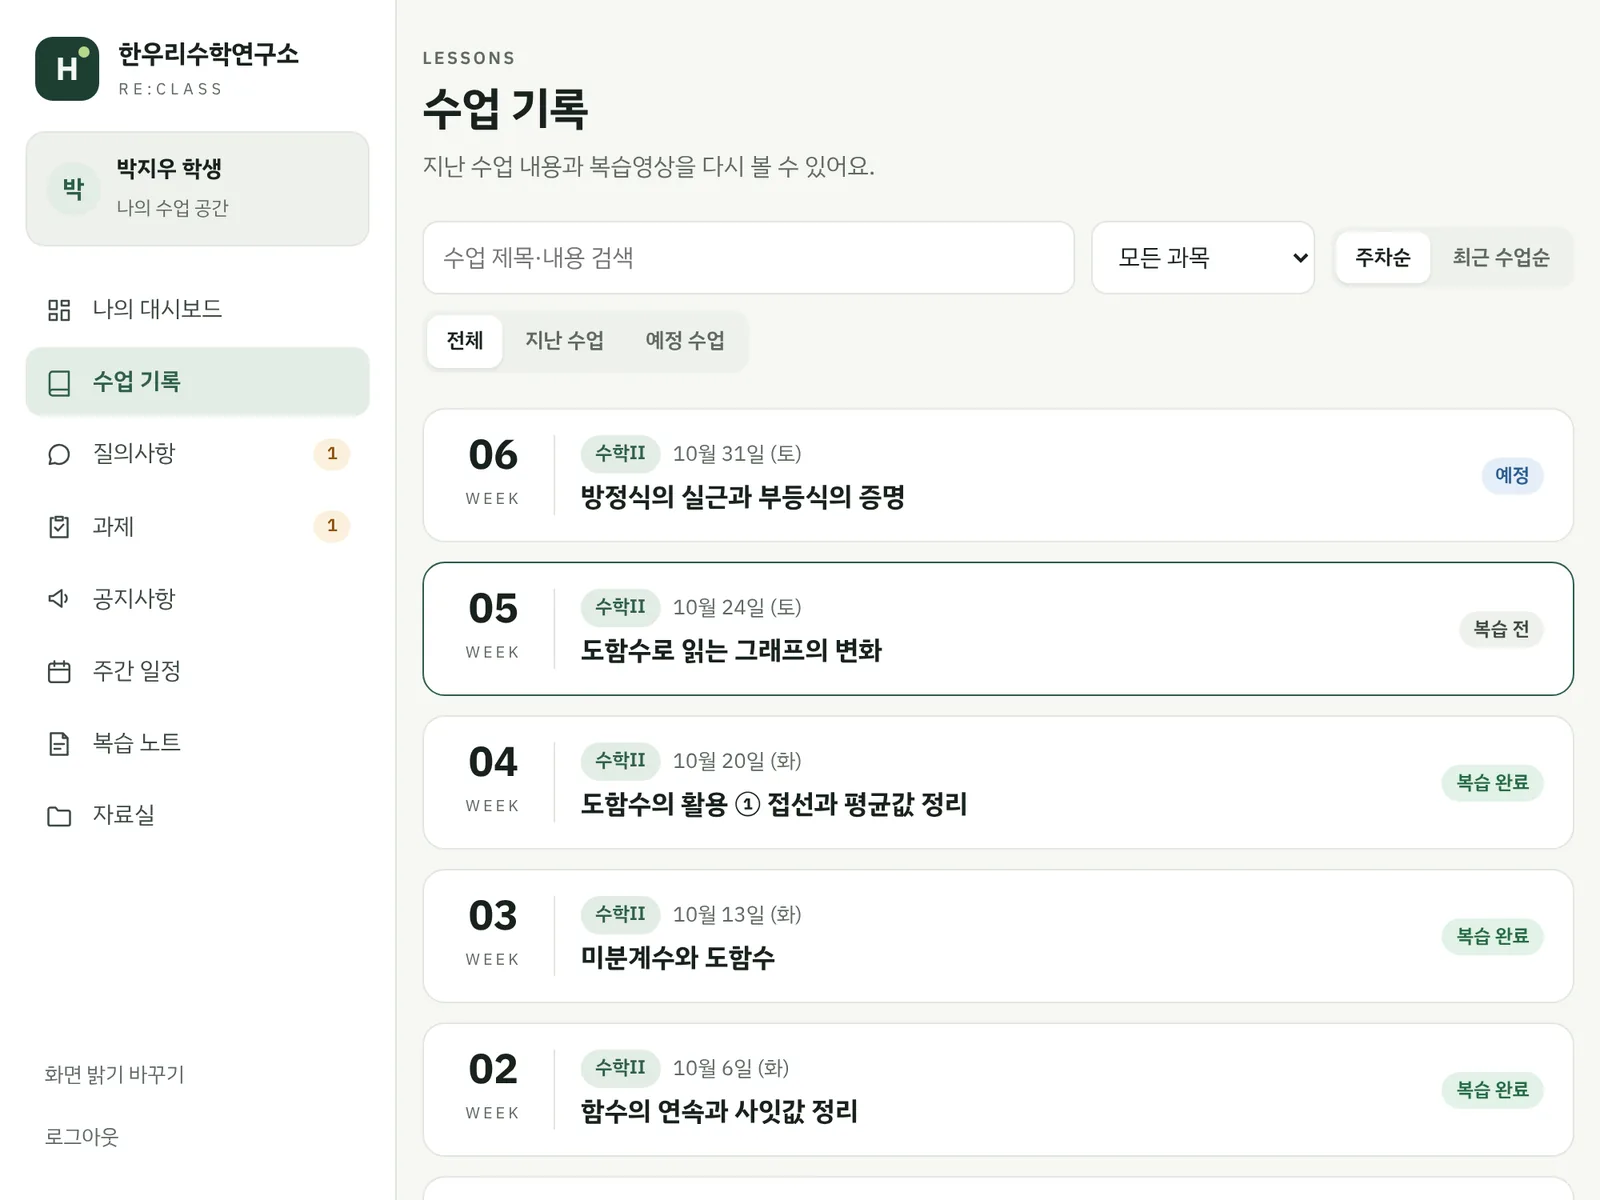Click 복습 완료 badge on week 02
Screen dimensions: 1600x1200
click(x=1492, y=1089)
